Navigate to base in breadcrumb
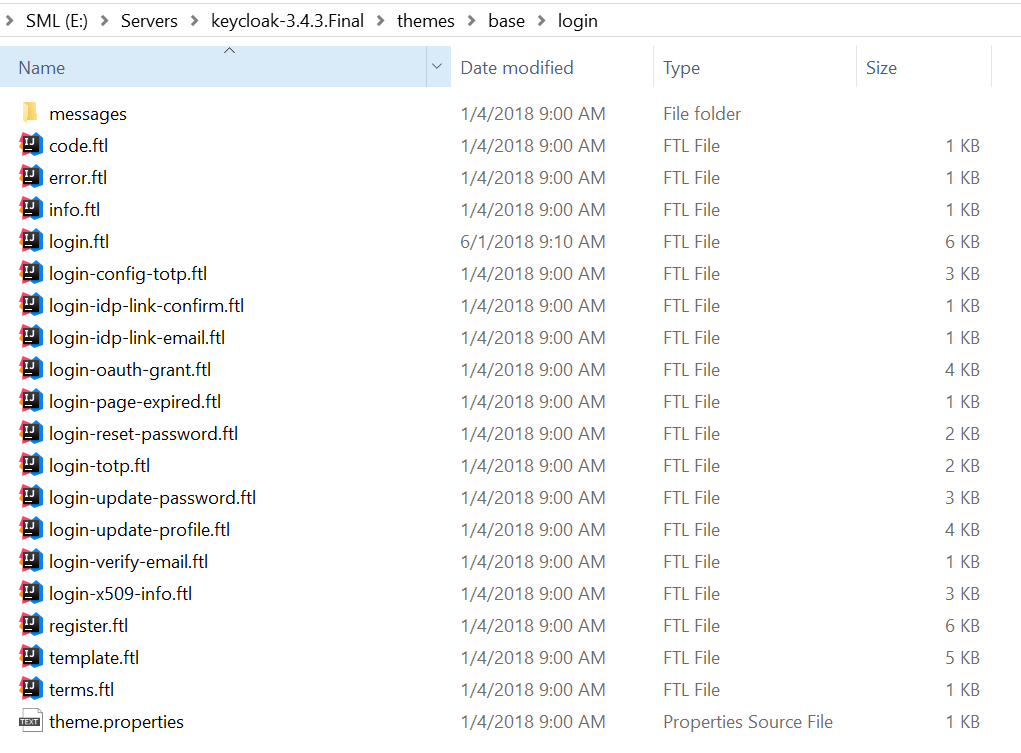1021x753 pixels. (507, 21)
